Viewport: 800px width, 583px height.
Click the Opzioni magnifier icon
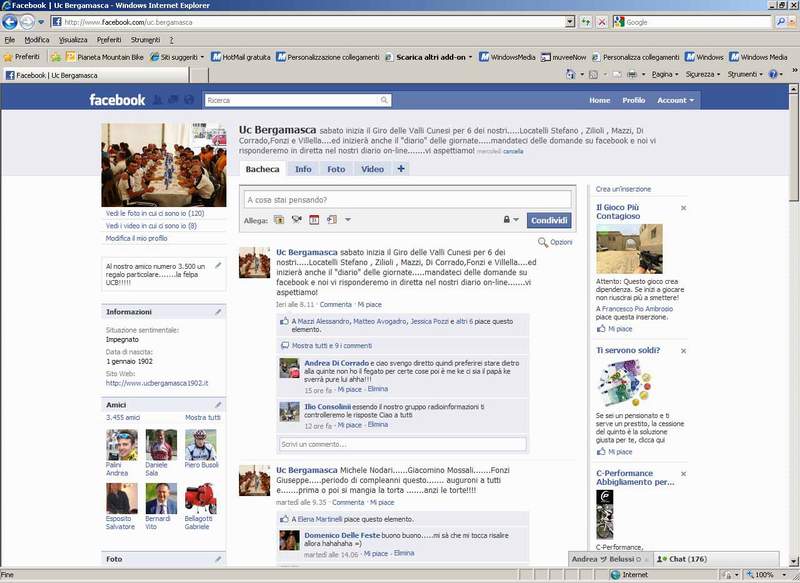[x=542, y=242]
